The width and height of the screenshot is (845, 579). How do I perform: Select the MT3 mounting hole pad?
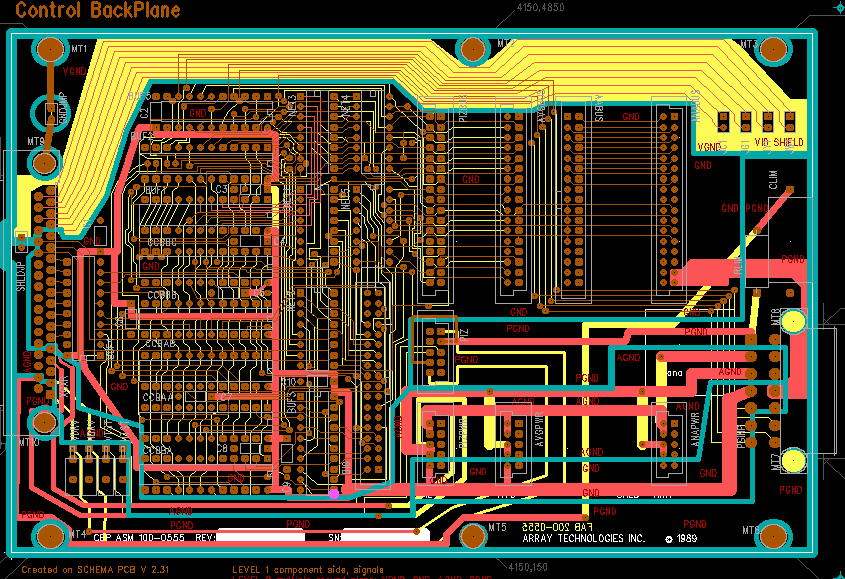(773, 49)
